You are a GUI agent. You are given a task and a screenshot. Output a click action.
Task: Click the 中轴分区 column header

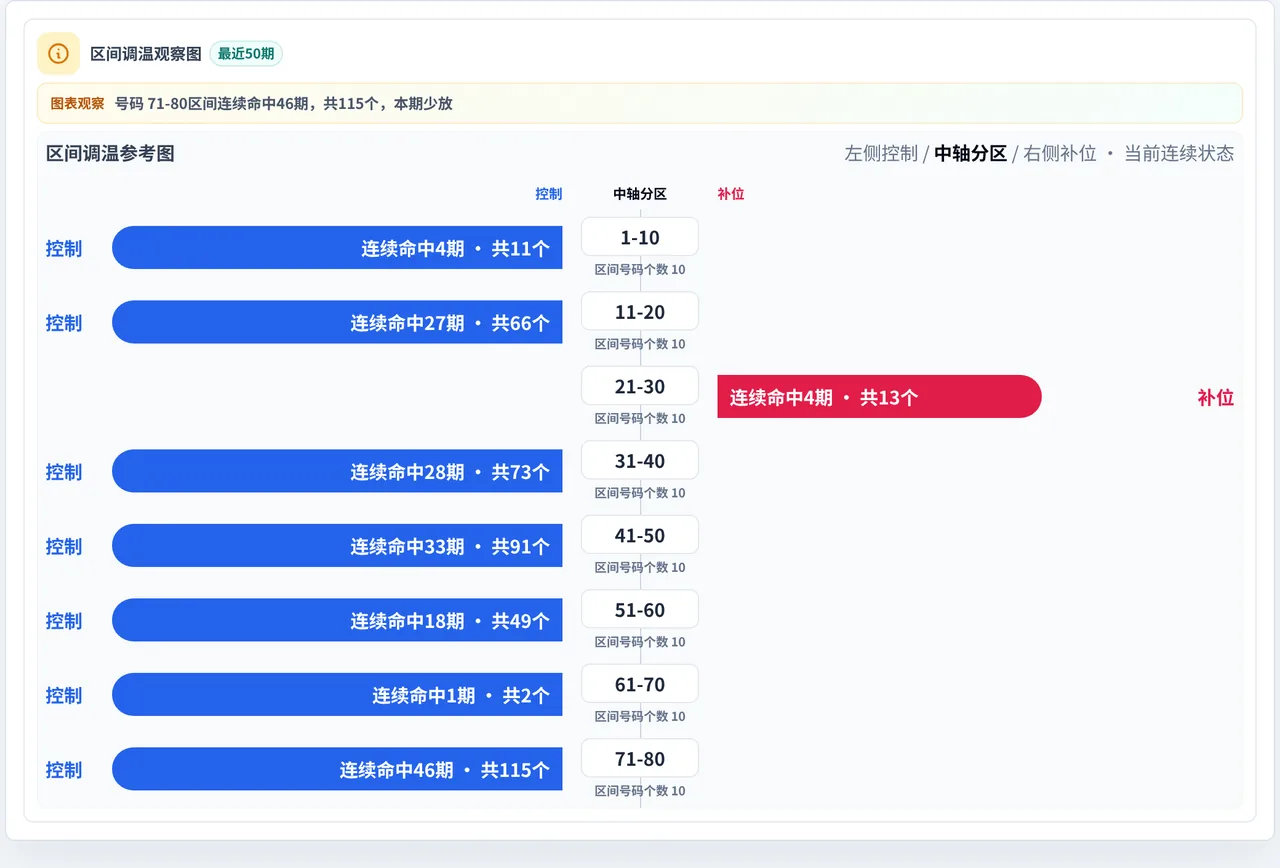click(640, 194)
